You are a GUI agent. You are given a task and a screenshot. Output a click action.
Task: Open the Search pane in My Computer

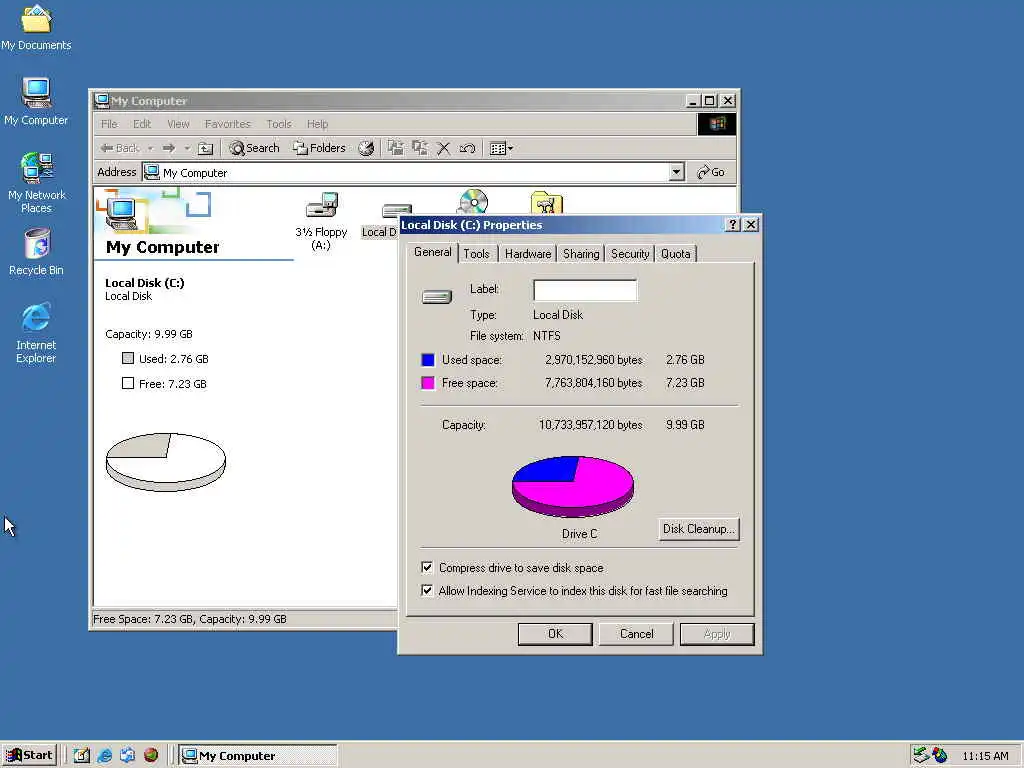(254, 148)
